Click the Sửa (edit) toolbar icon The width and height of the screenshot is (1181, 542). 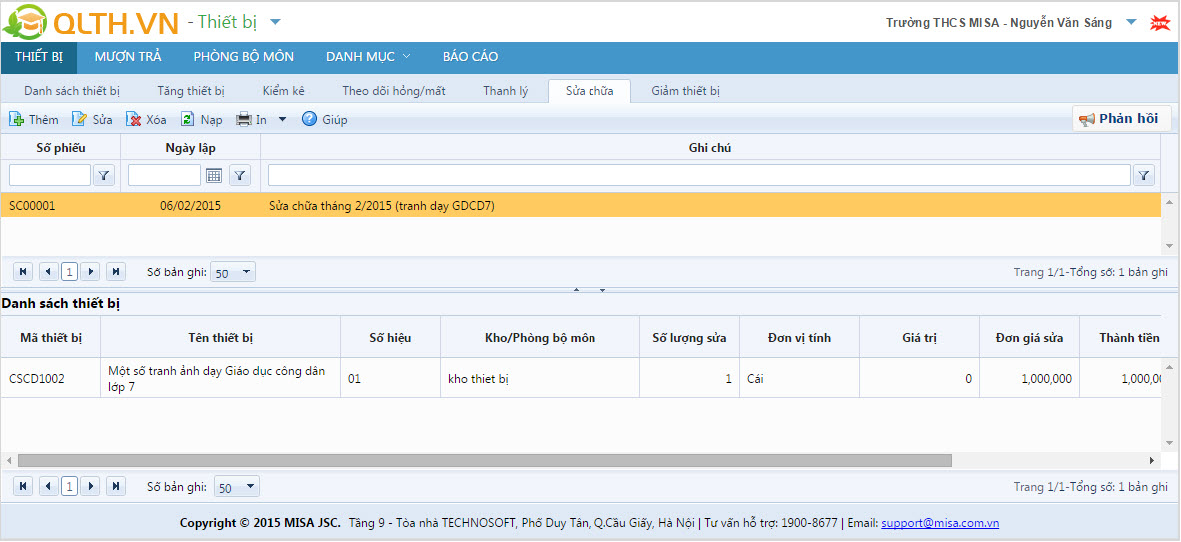tap(80, 119)
